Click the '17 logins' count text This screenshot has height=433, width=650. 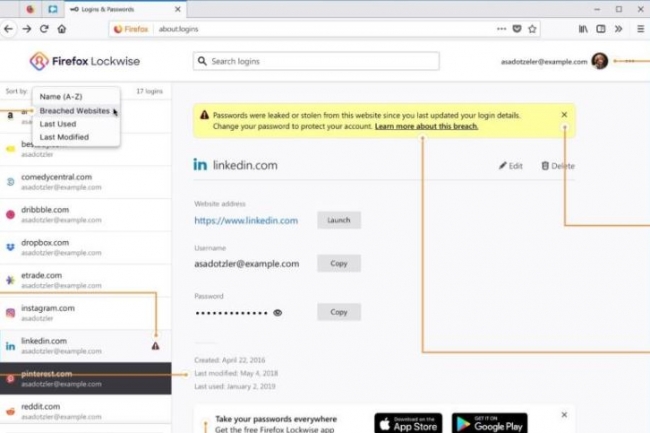click(150, 91)
